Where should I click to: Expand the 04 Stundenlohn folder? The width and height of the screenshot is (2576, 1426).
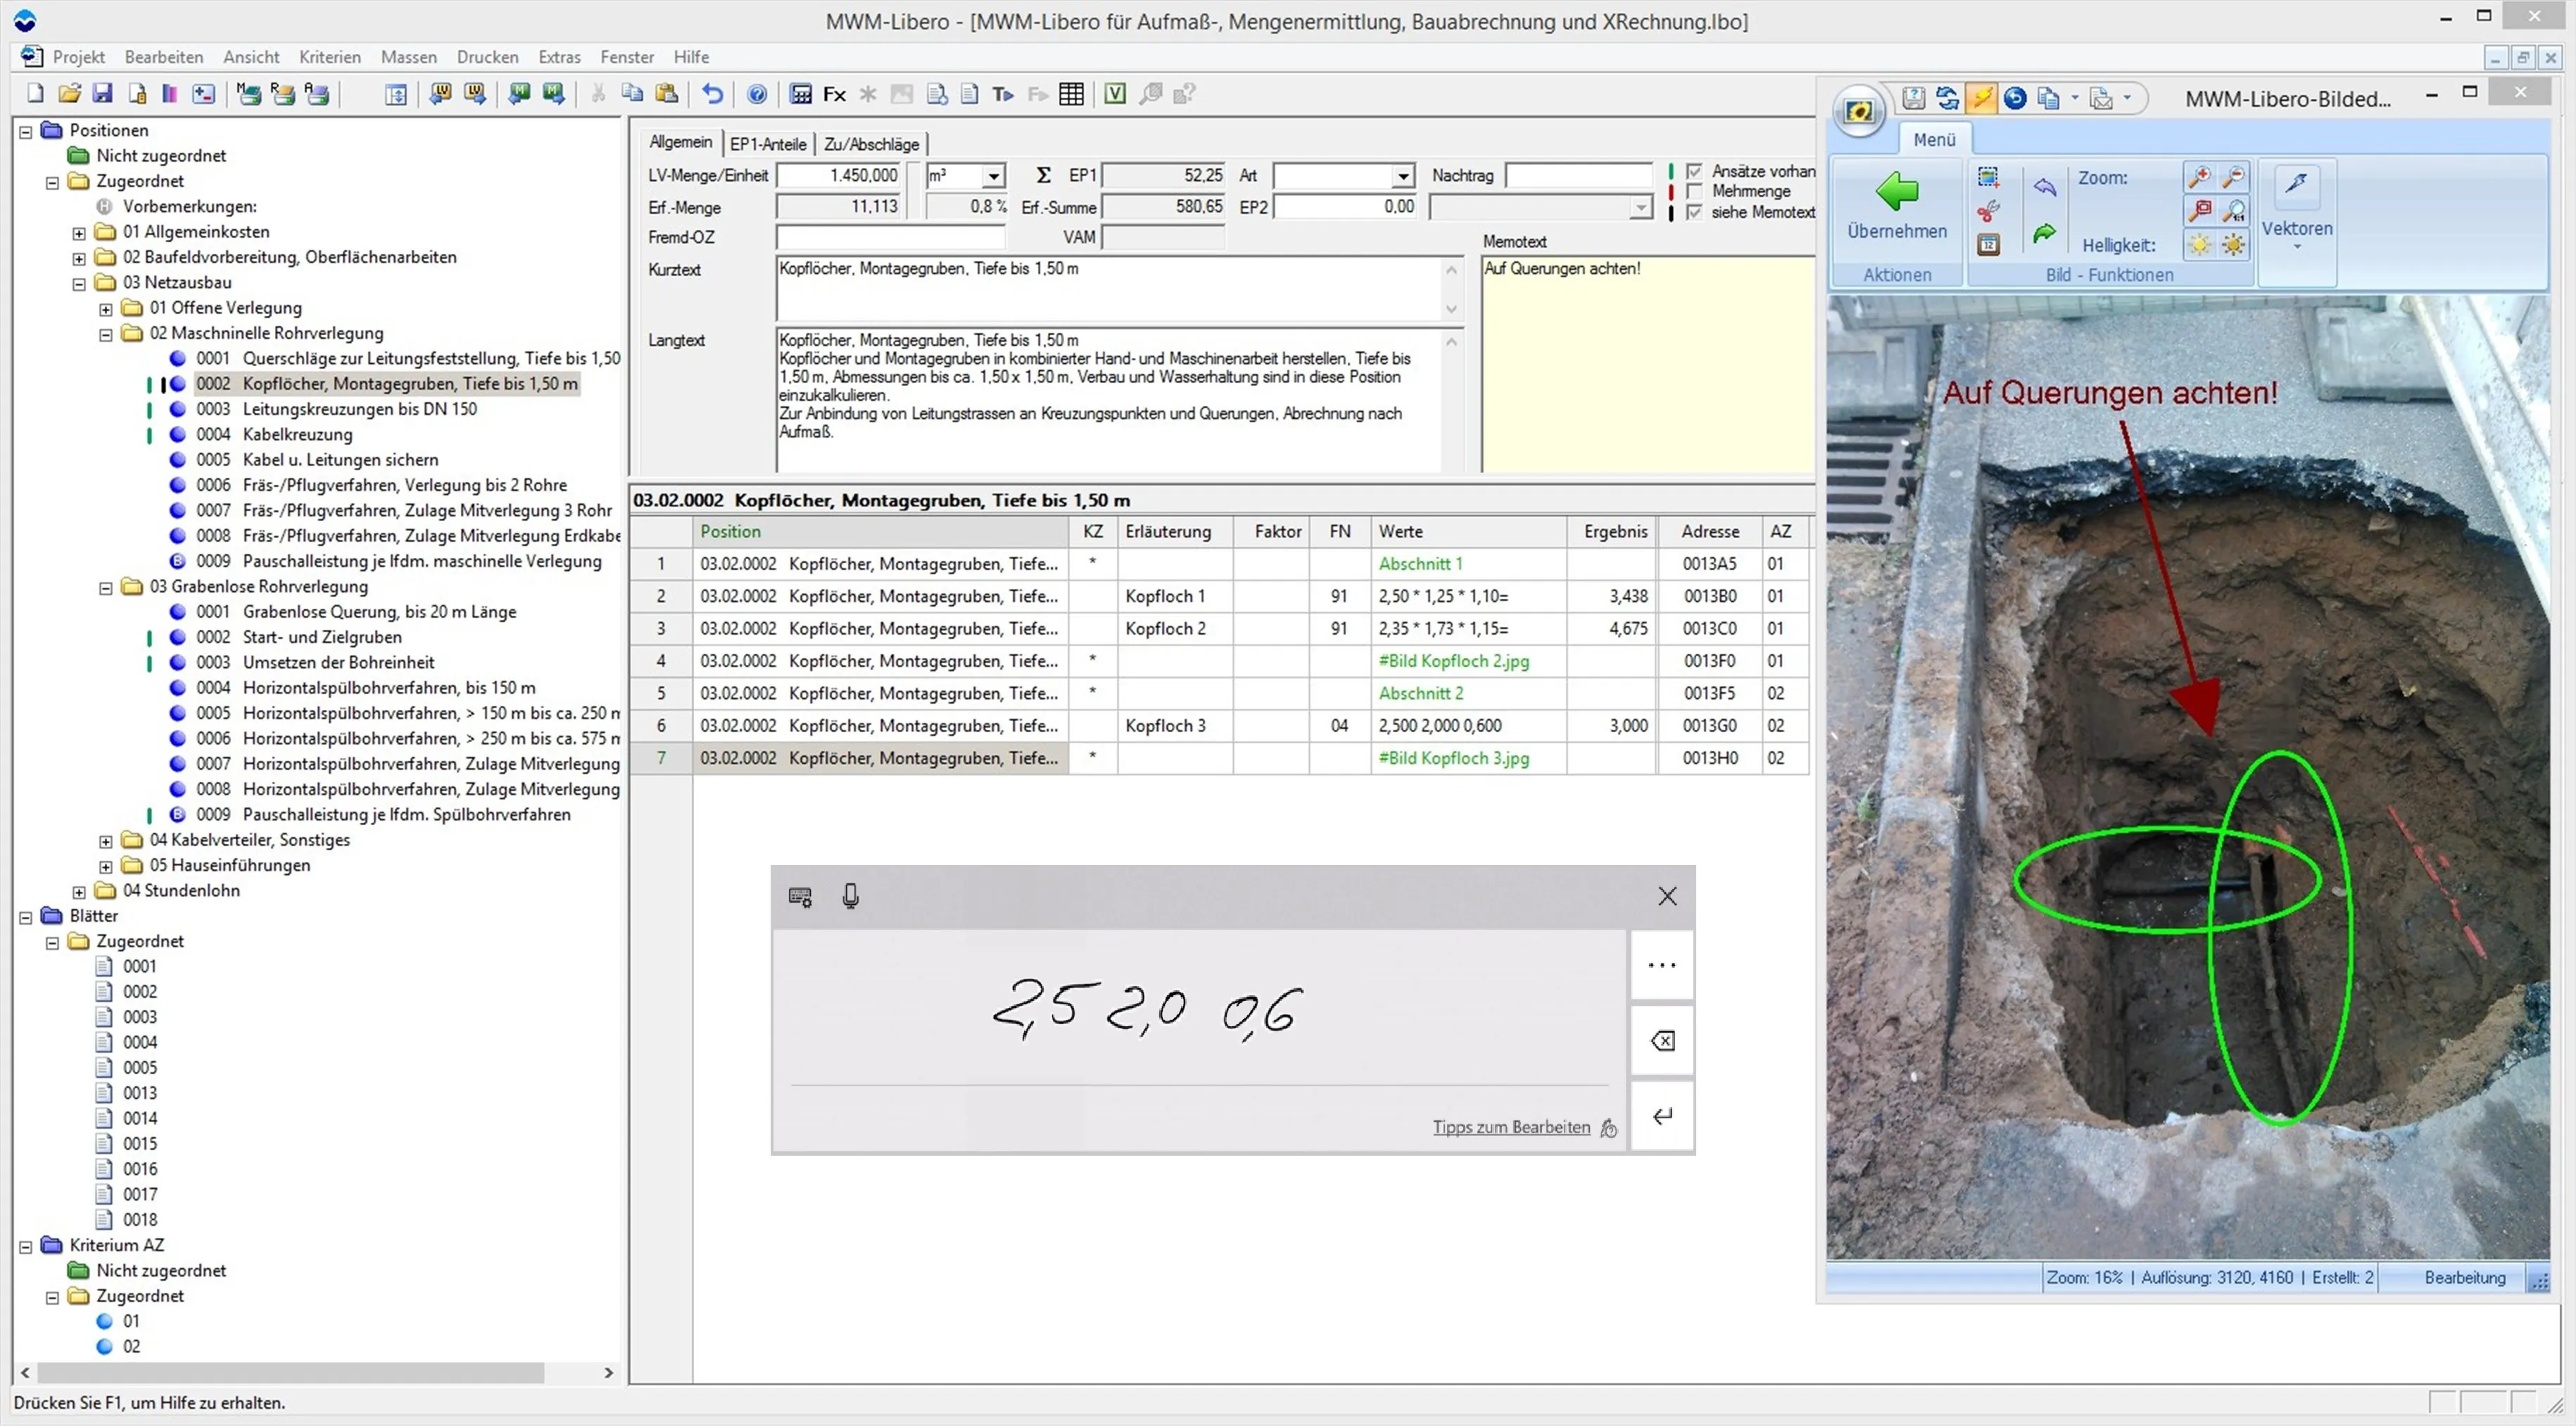pyautogui.click(x=79, y=892)
